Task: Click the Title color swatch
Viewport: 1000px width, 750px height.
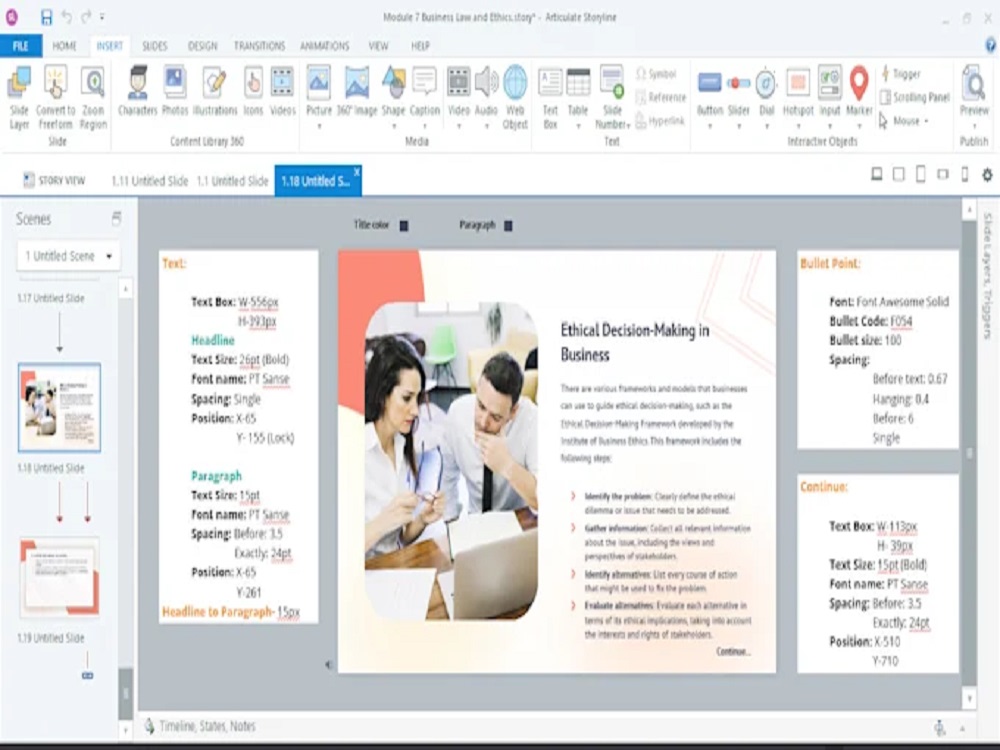Action: (404, 225)
